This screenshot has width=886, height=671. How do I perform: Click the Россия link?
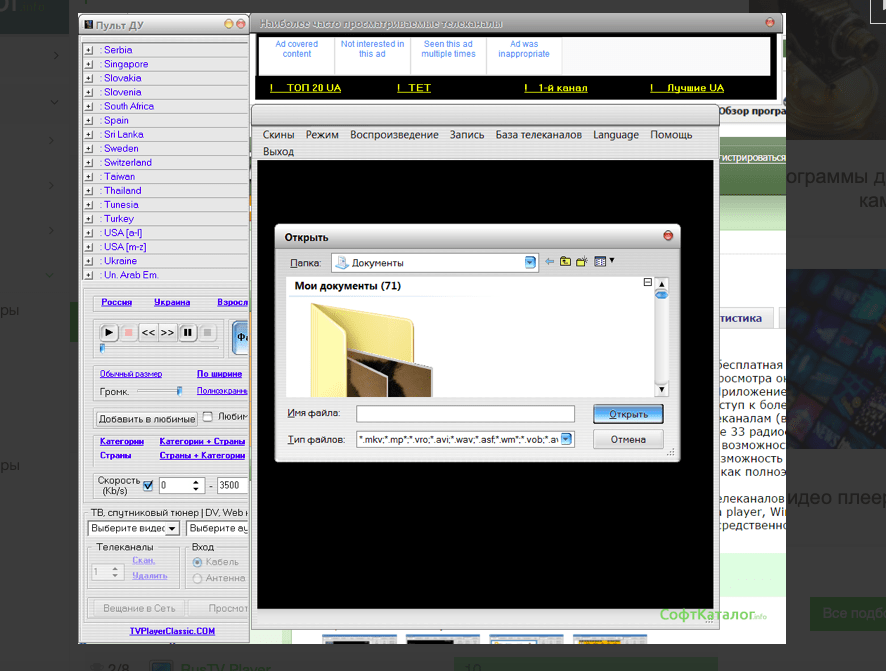click(x=116, y=302)
